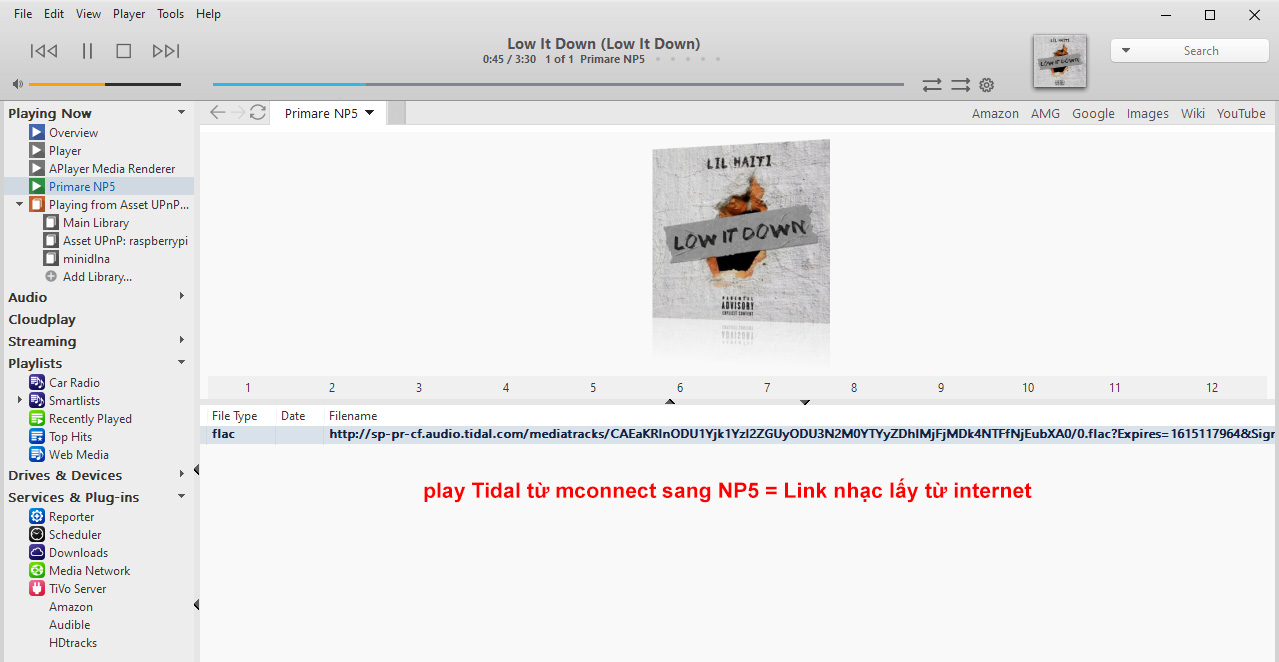
Task: Click Filename column header
Action: point(353,416)
